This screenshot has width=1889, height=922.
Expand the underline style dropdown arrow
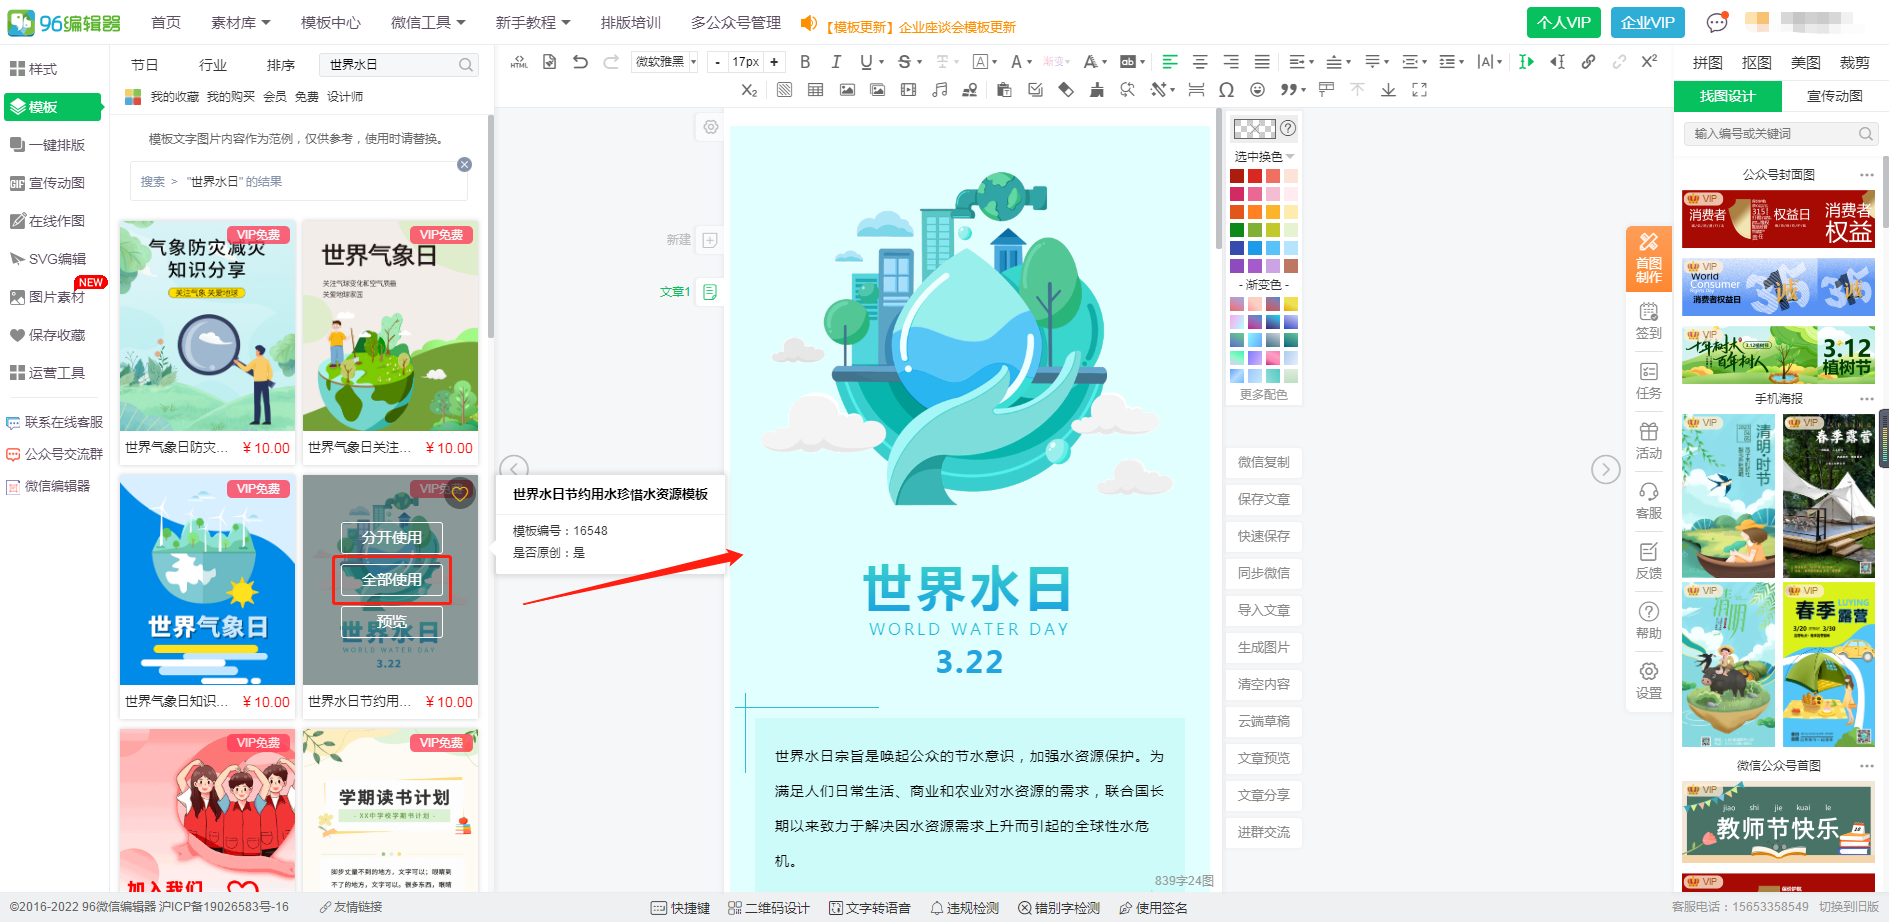pyautogui.click(x=881, y=63)
